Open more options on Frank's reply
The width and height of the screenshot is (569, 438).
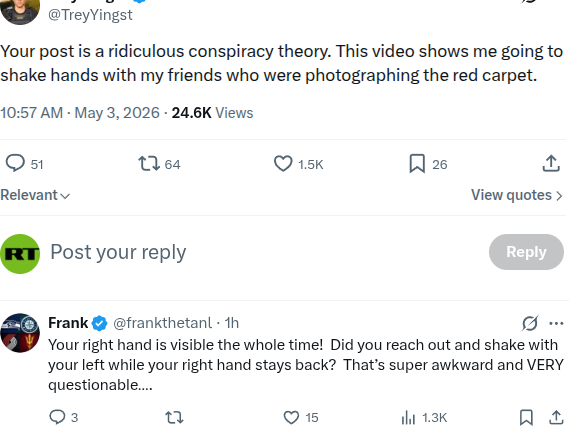point(556,323)
